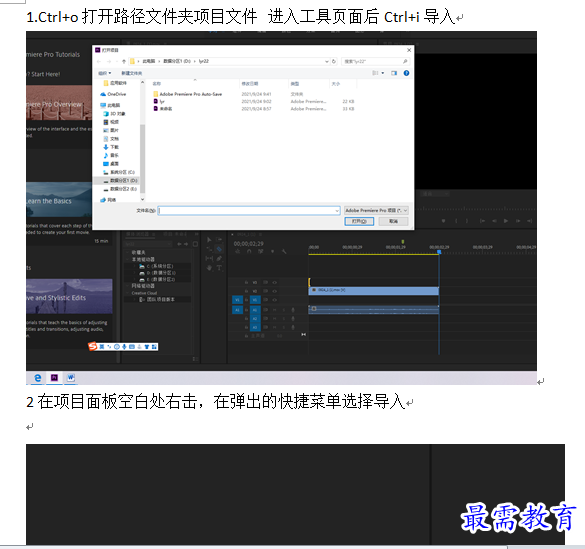Select the Pen tool in Premiere
The width and height of the screenshot is (585, 549).
point(219,258)
